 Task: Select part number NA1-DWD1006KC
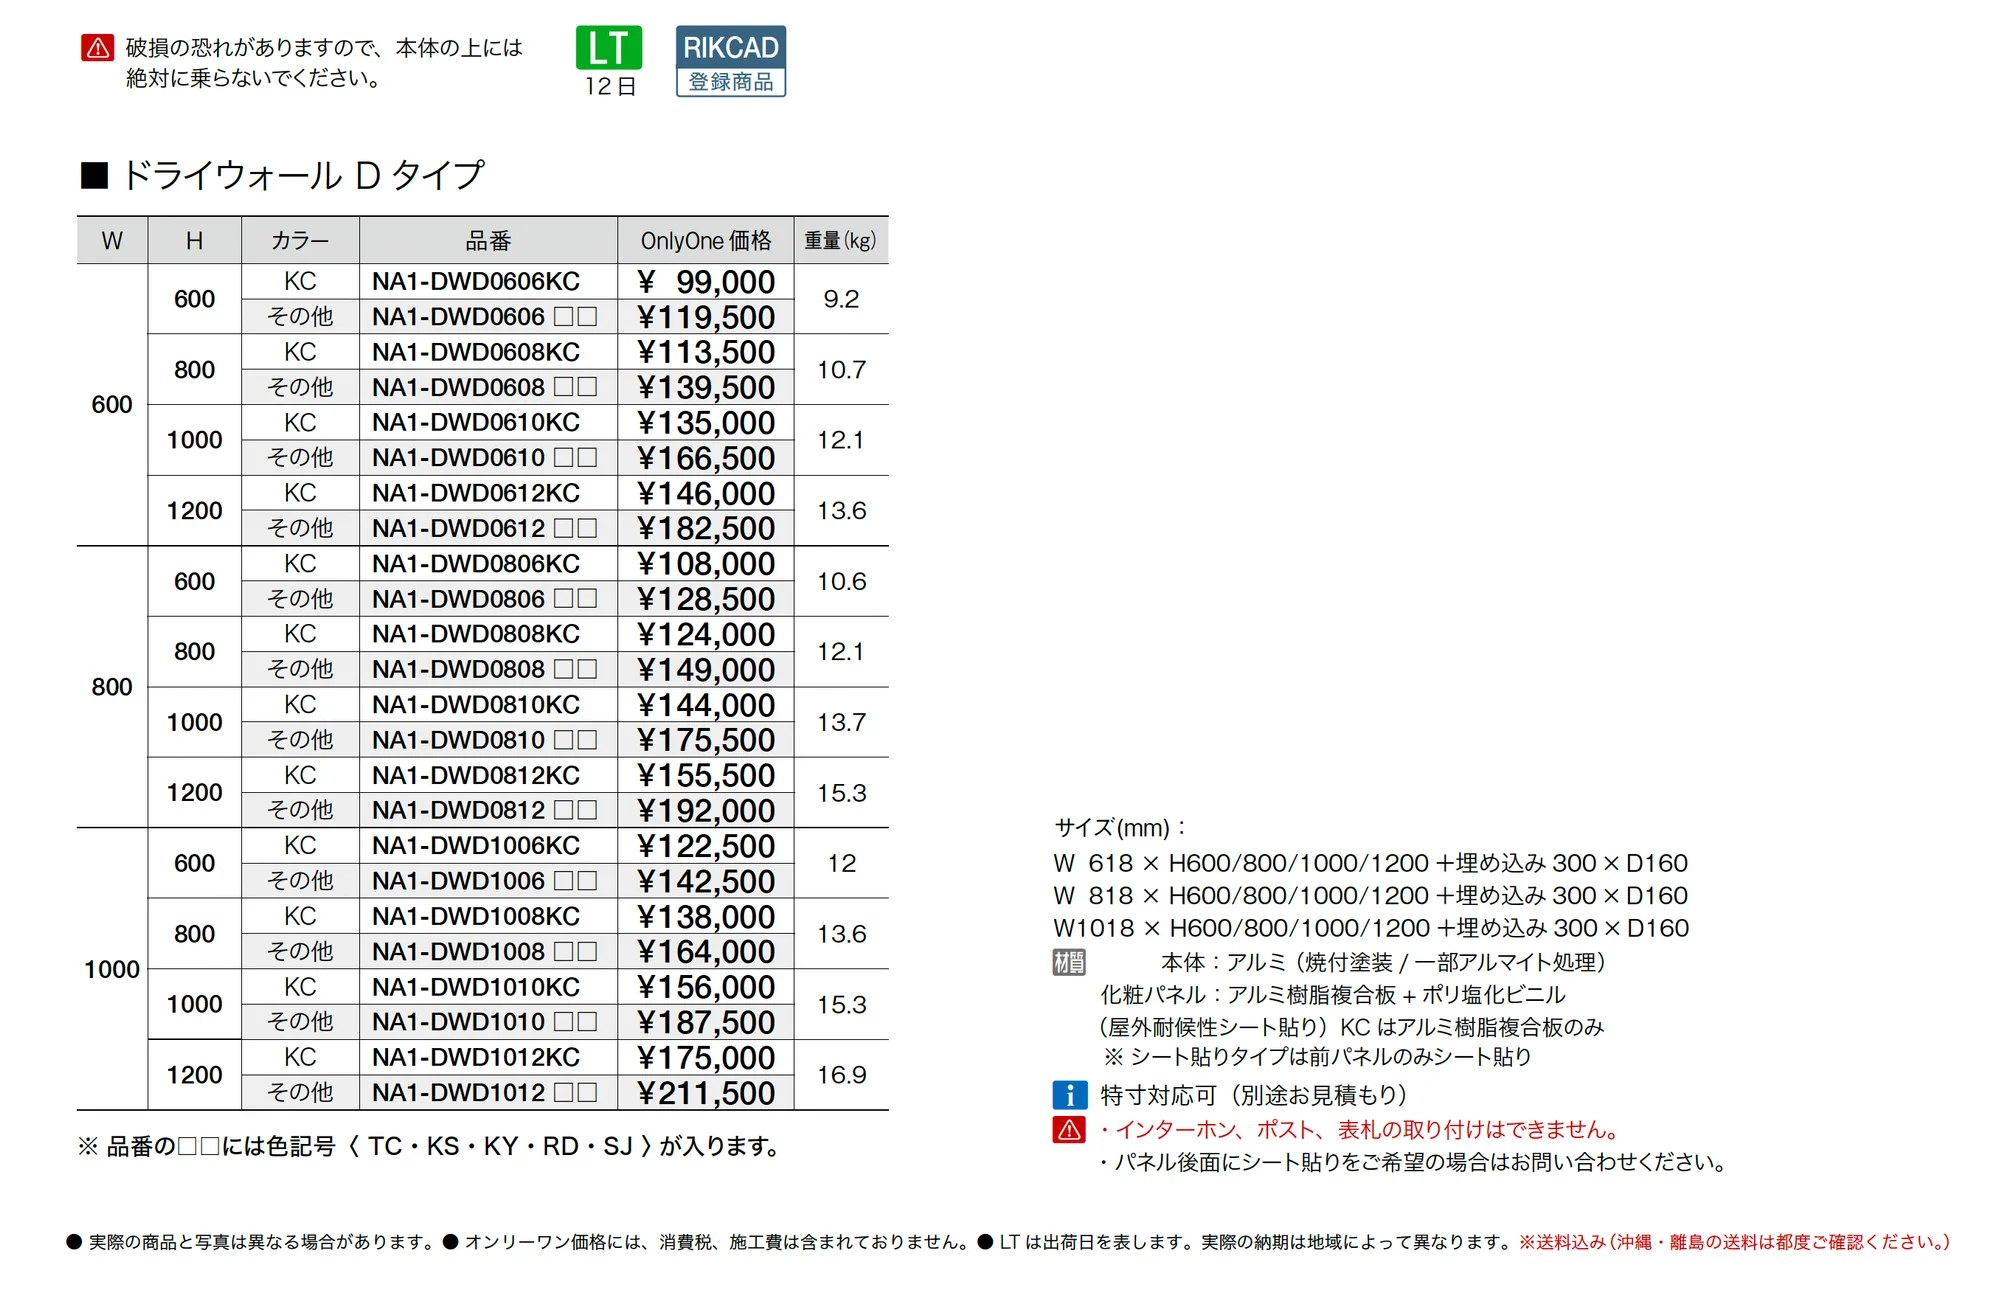pos(476,846)
